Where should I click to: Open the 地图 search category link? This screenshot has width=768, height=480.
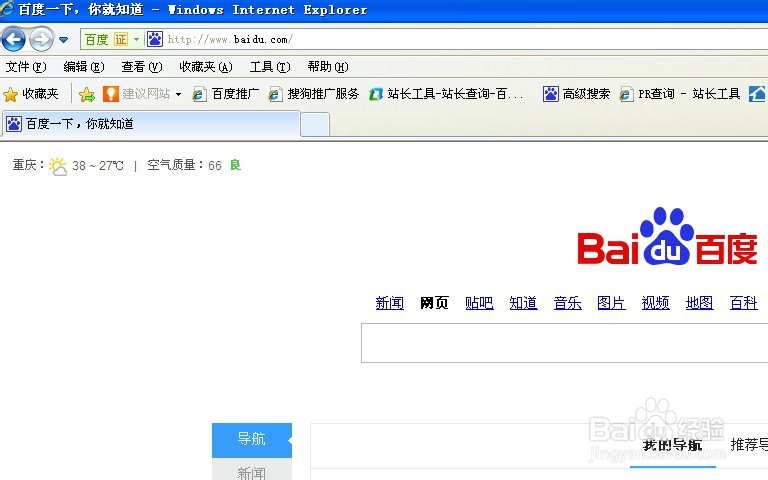point(699,303)
